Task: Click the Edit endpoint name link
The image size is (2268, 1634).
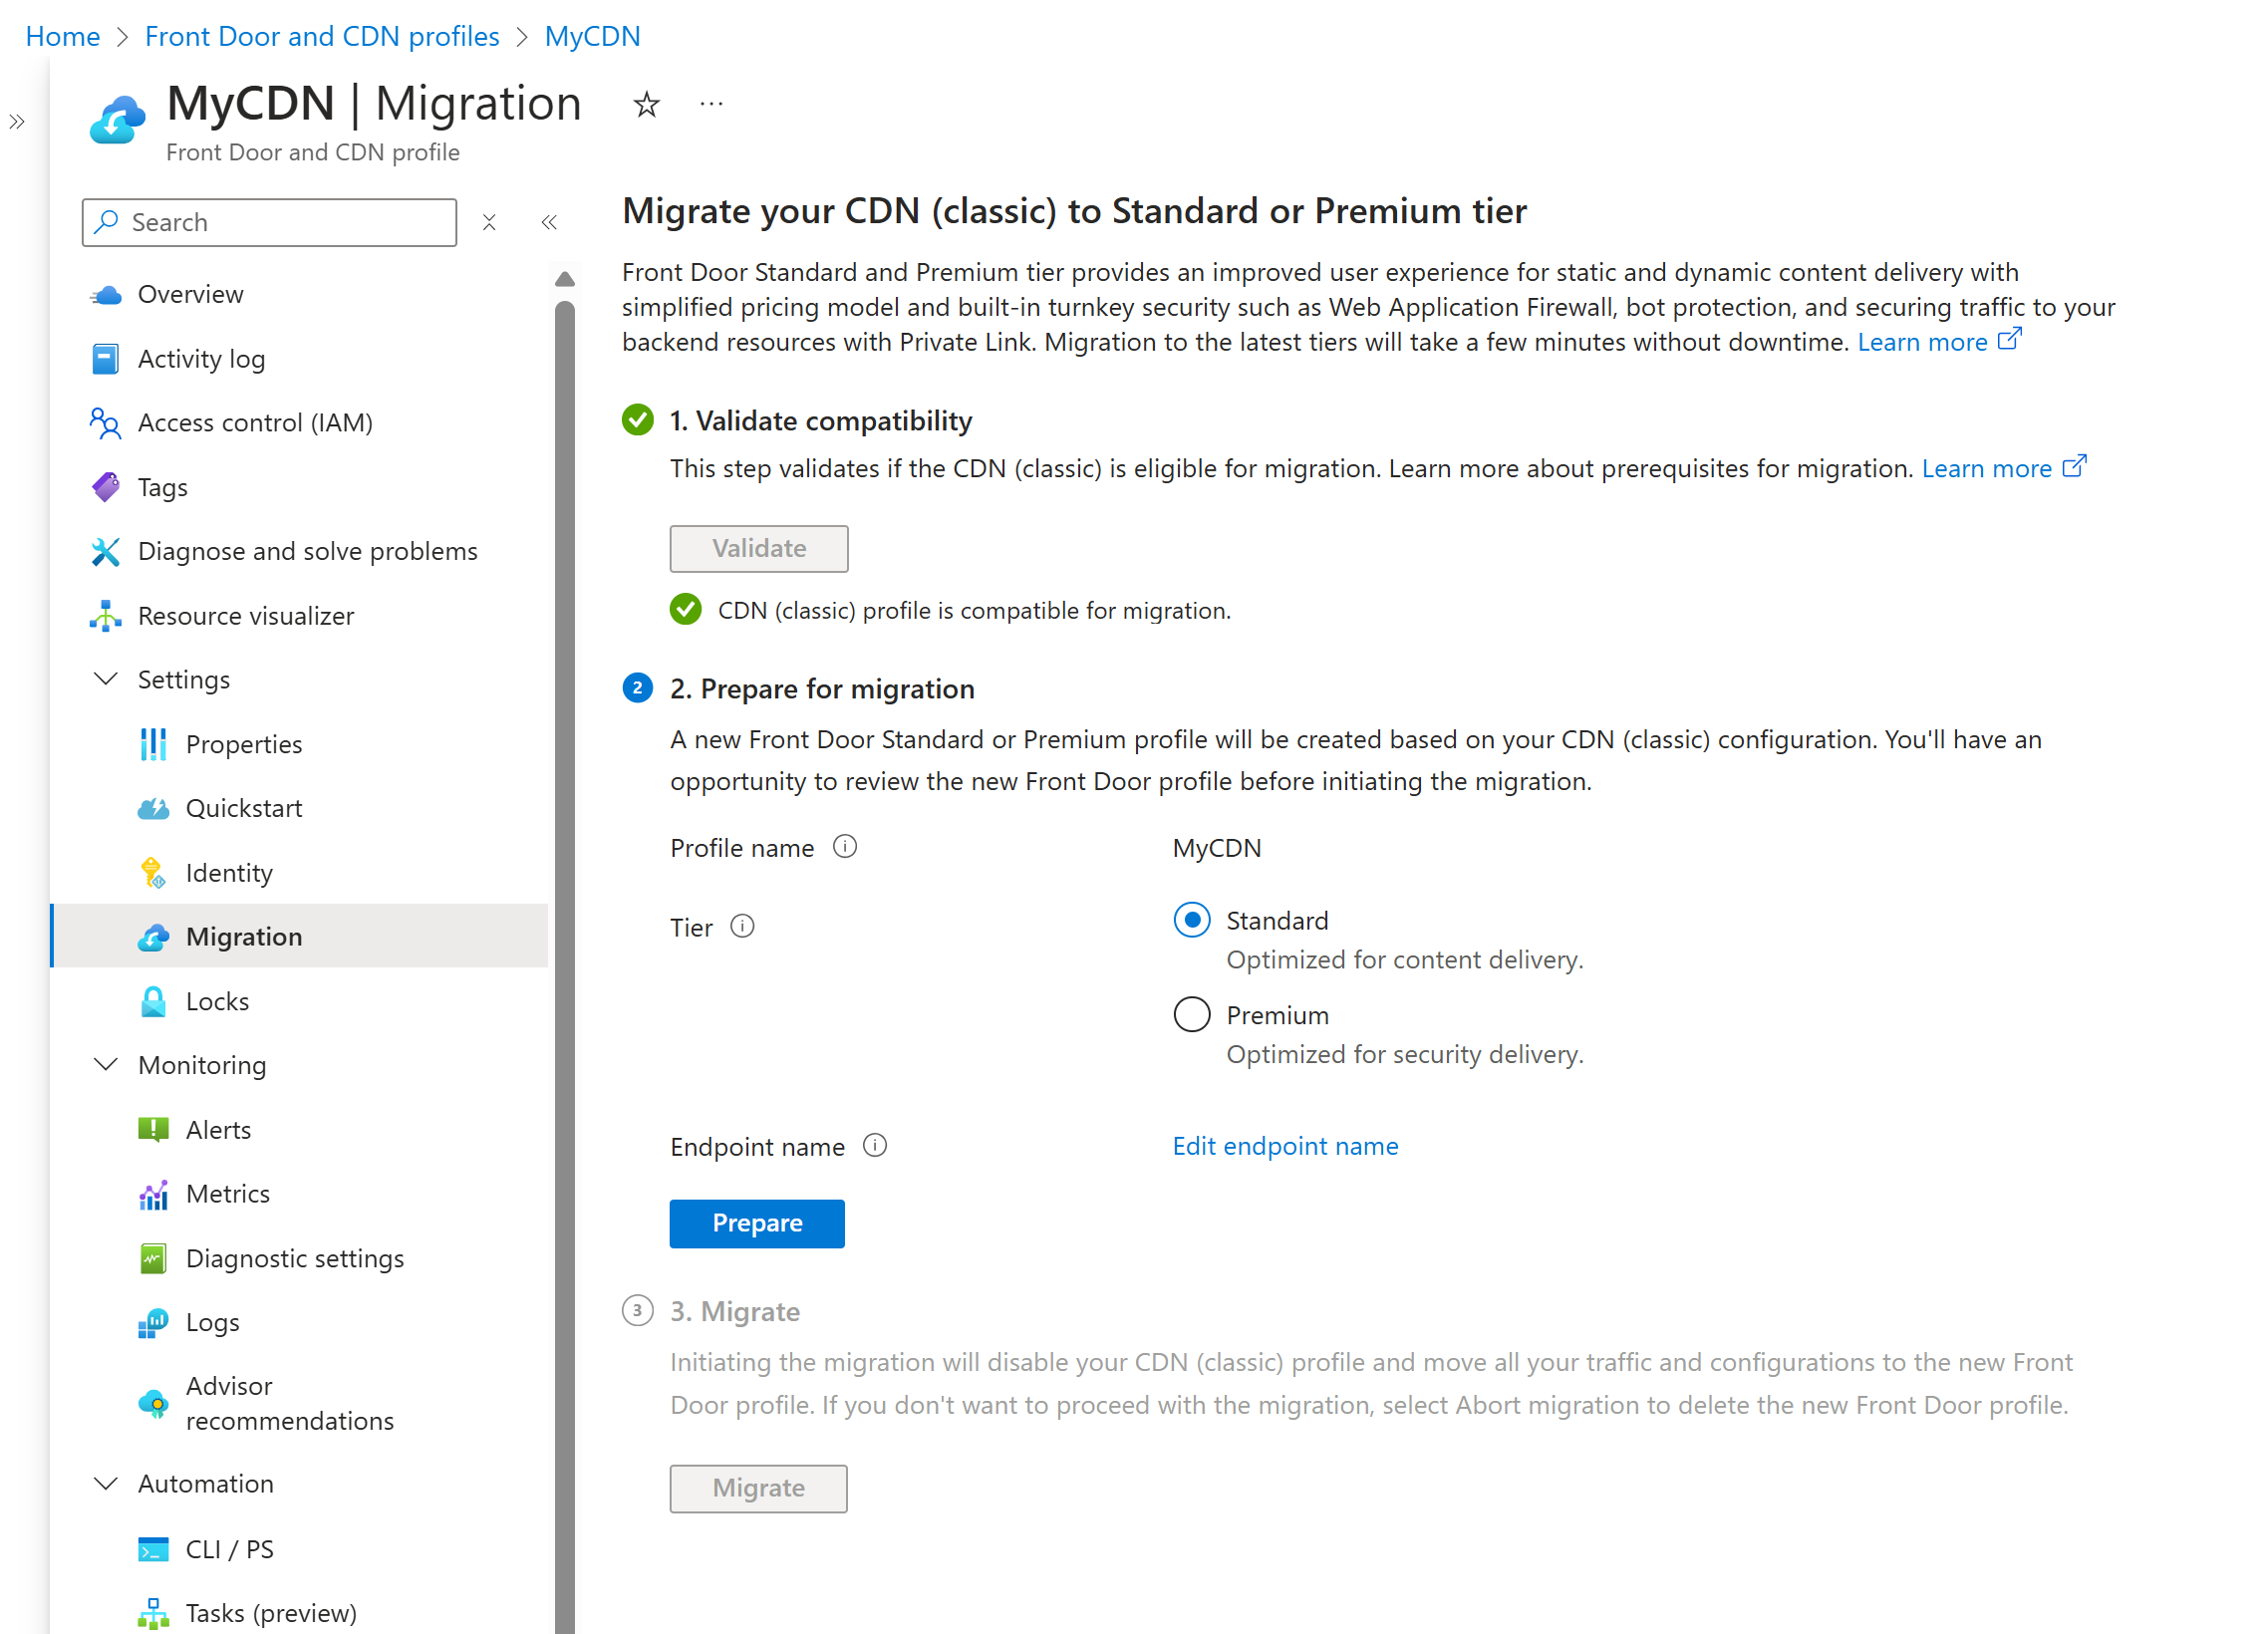Action: [1287, 1146]
